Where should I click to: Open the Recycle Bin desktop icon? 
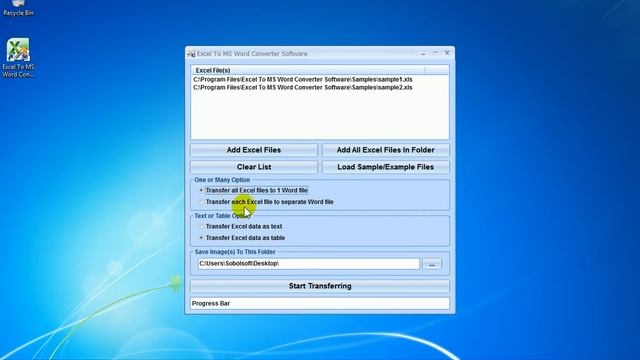pos(18,8)
